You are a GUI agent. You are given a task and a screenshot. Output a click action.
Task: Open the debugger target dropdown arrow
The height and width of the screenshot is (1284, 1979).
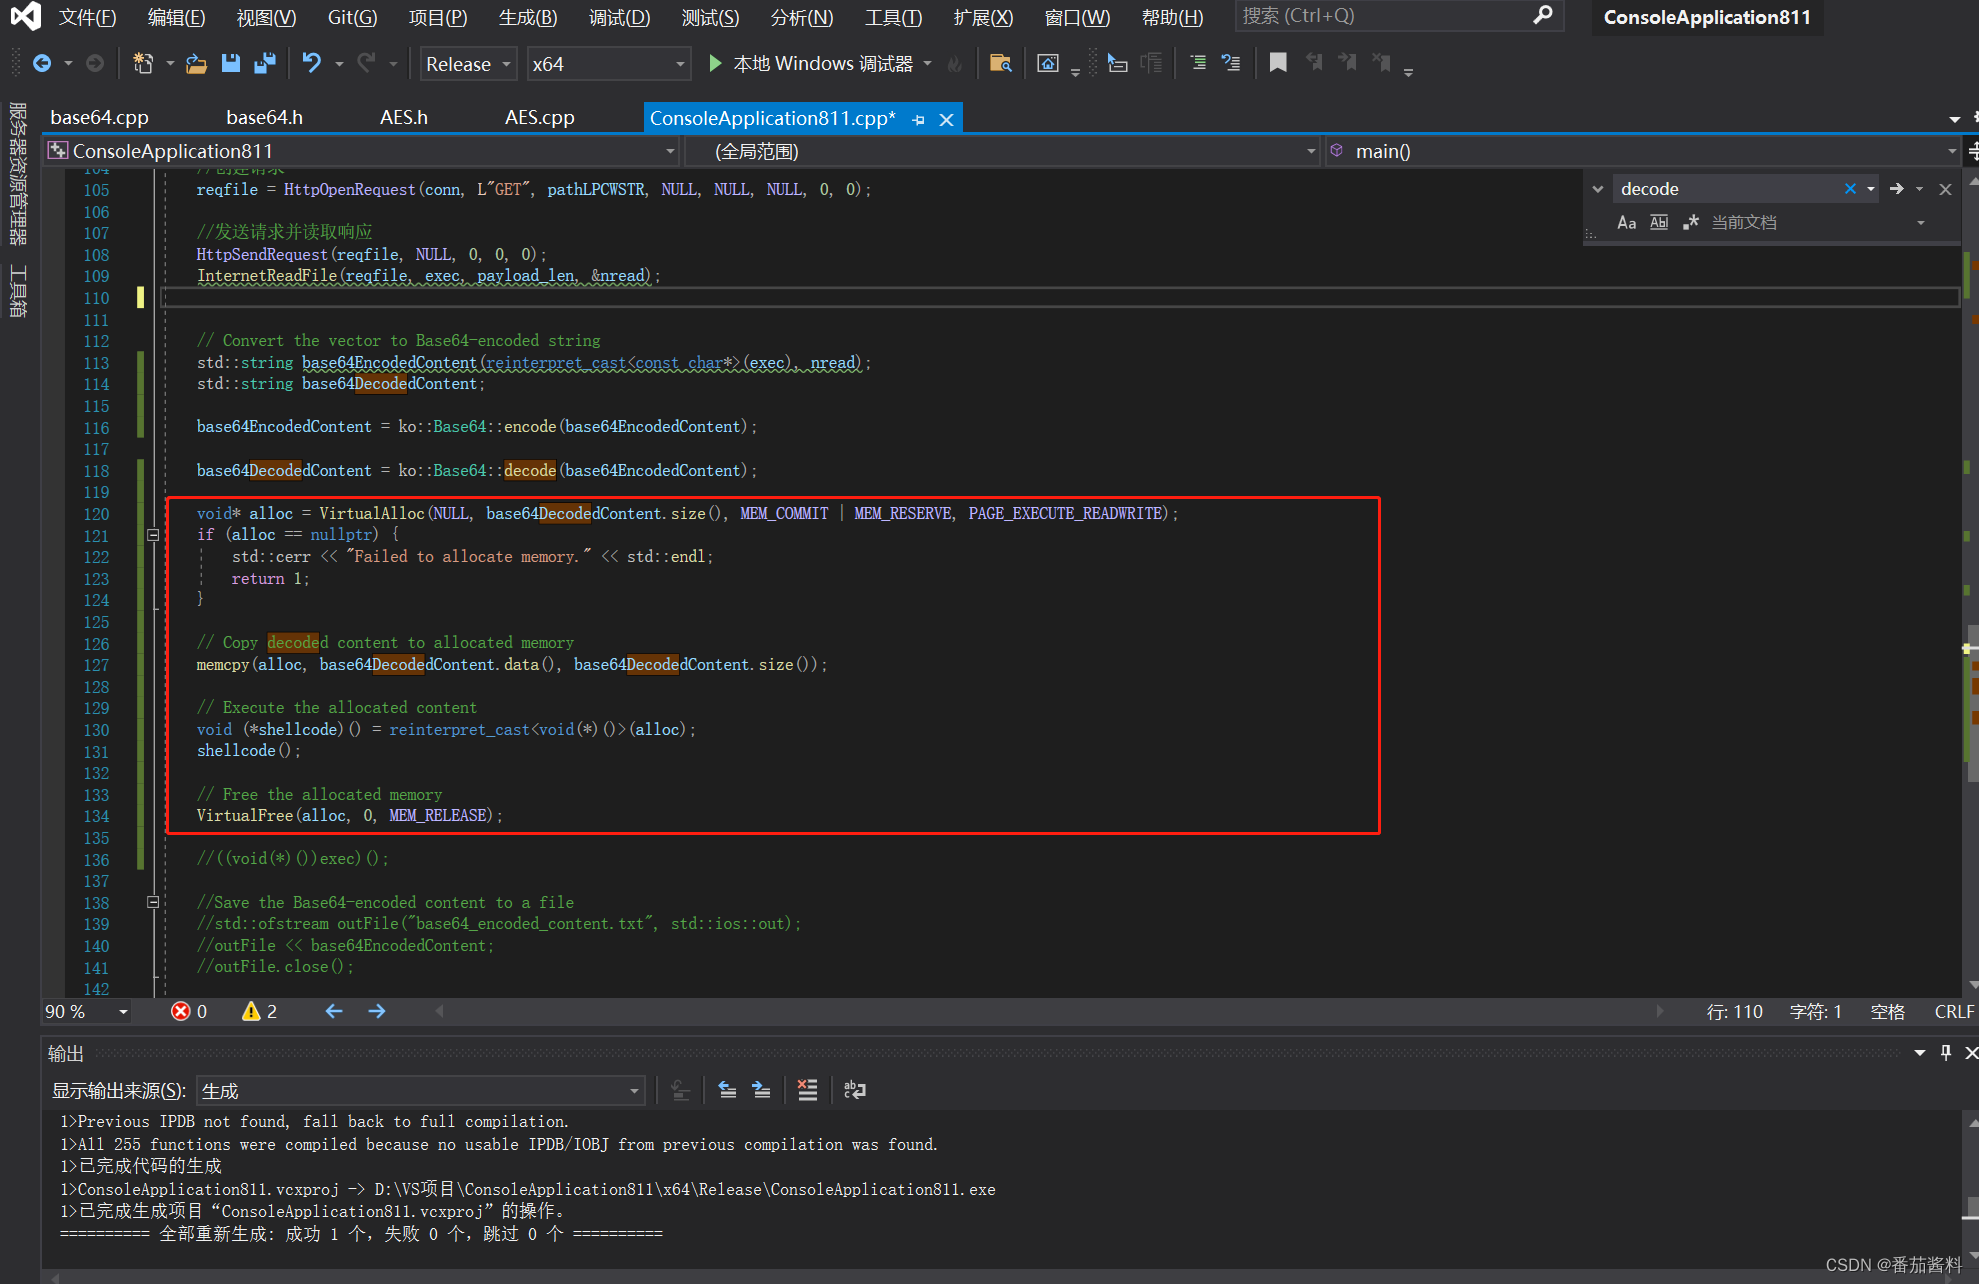928,64
